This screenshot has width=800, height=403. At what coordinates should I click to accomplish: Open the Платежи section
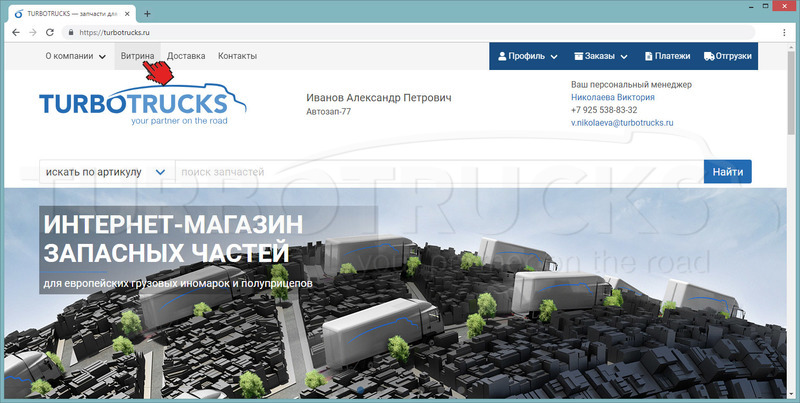tap(667, 56)
